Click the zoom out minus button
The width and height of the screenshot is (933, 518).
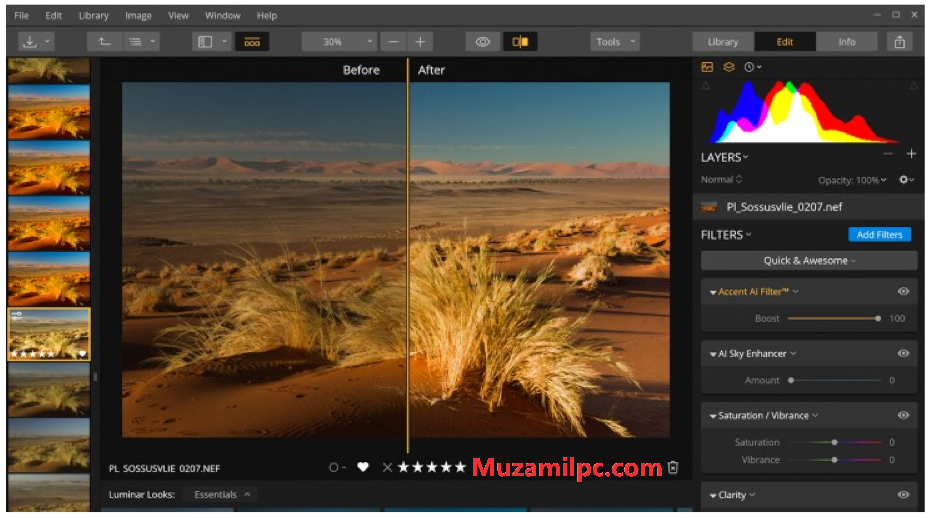coord(393,42)
